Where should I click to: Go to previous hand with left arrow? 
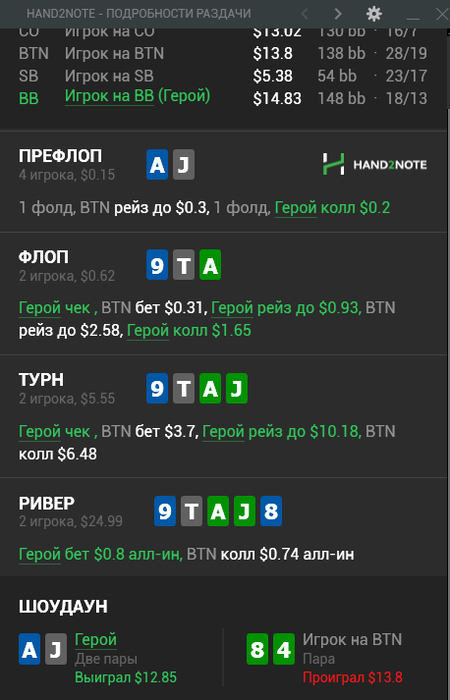305,14
